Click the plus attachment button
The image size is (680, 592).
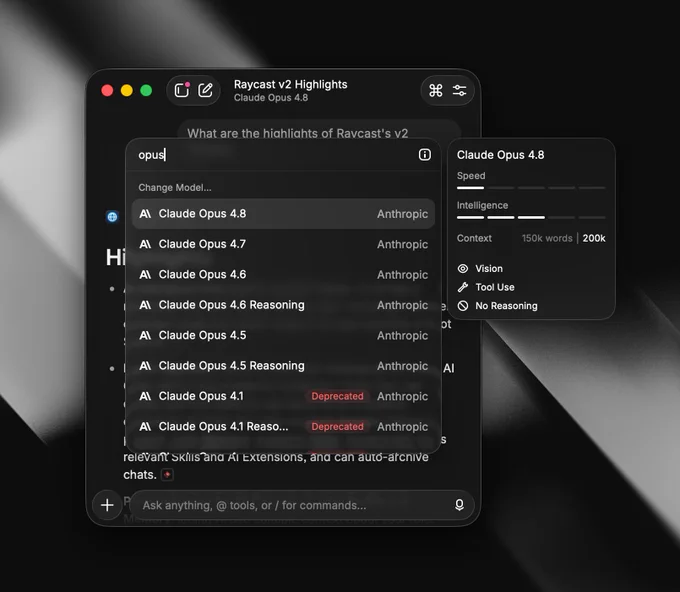coord(107,505)
